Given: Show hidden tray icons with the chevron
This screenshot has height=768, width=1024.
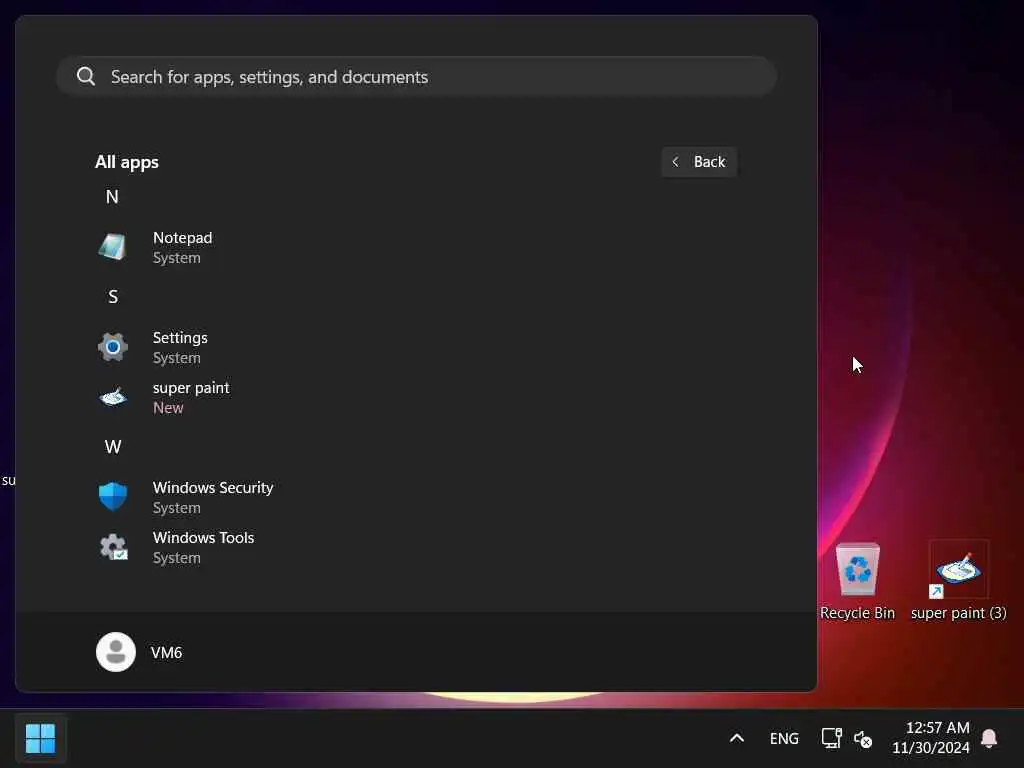Looking at the screenshot, I should [x=737, y=739].
